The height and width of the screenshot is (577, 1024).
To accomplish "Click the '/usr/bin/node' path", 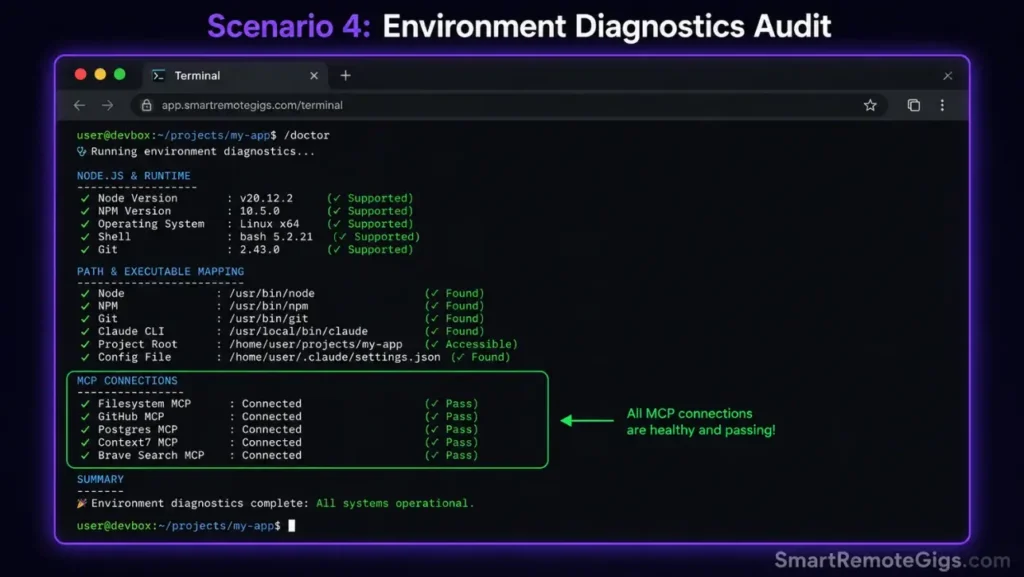I will pyautogui.click(x=272, y=293).
